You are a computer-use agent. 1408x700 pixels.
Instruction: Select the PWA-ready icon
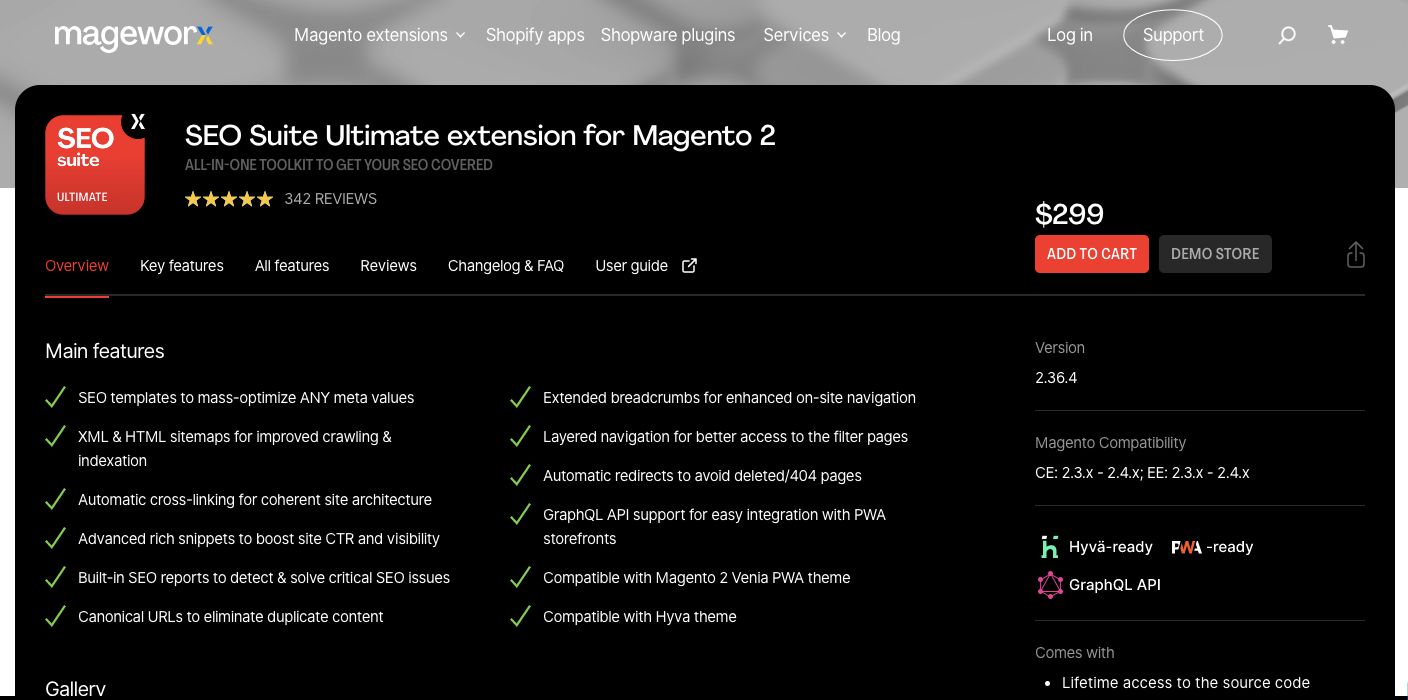pos(1186,547)
